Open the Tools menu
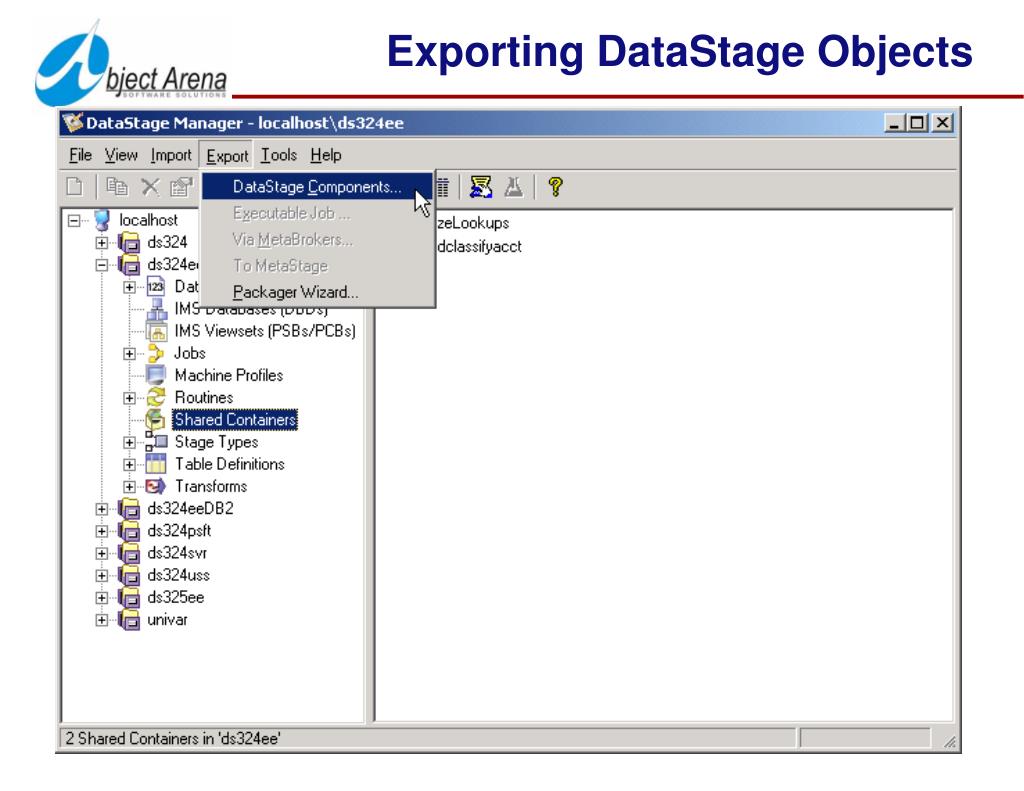Image resolution: width=1024 pixels, height=791 pixels. [x=279, y=155]
